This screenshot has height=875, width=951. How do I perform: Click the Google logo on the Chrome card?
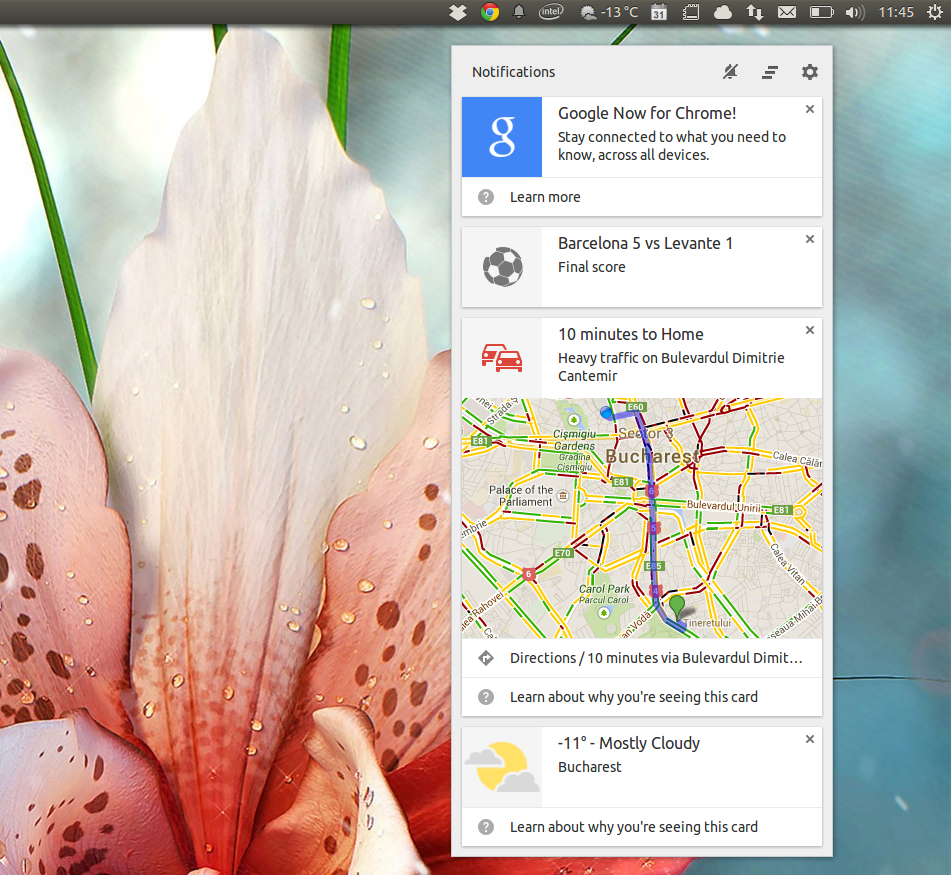click(501, 137)
